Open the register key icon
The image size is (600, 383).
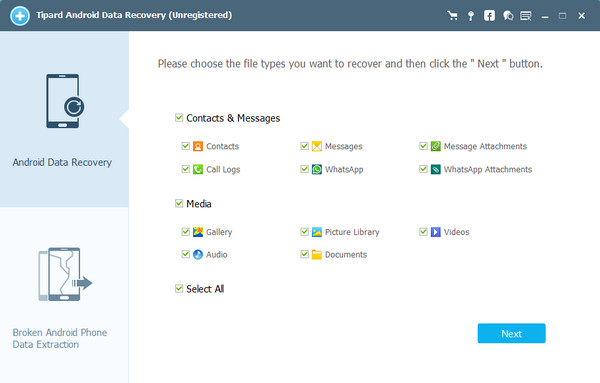pyautogui.click(x=471, y=16)
